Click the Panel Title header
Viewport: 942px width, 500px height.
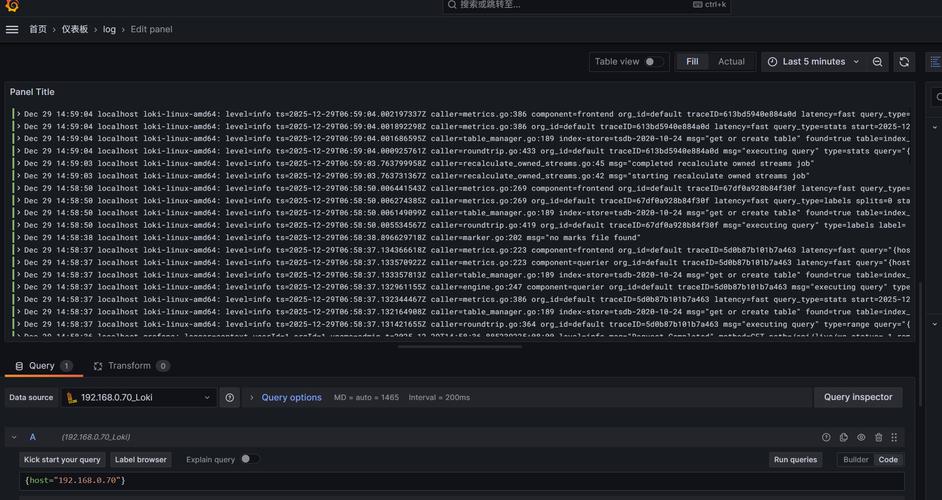(x=32, y=92)
